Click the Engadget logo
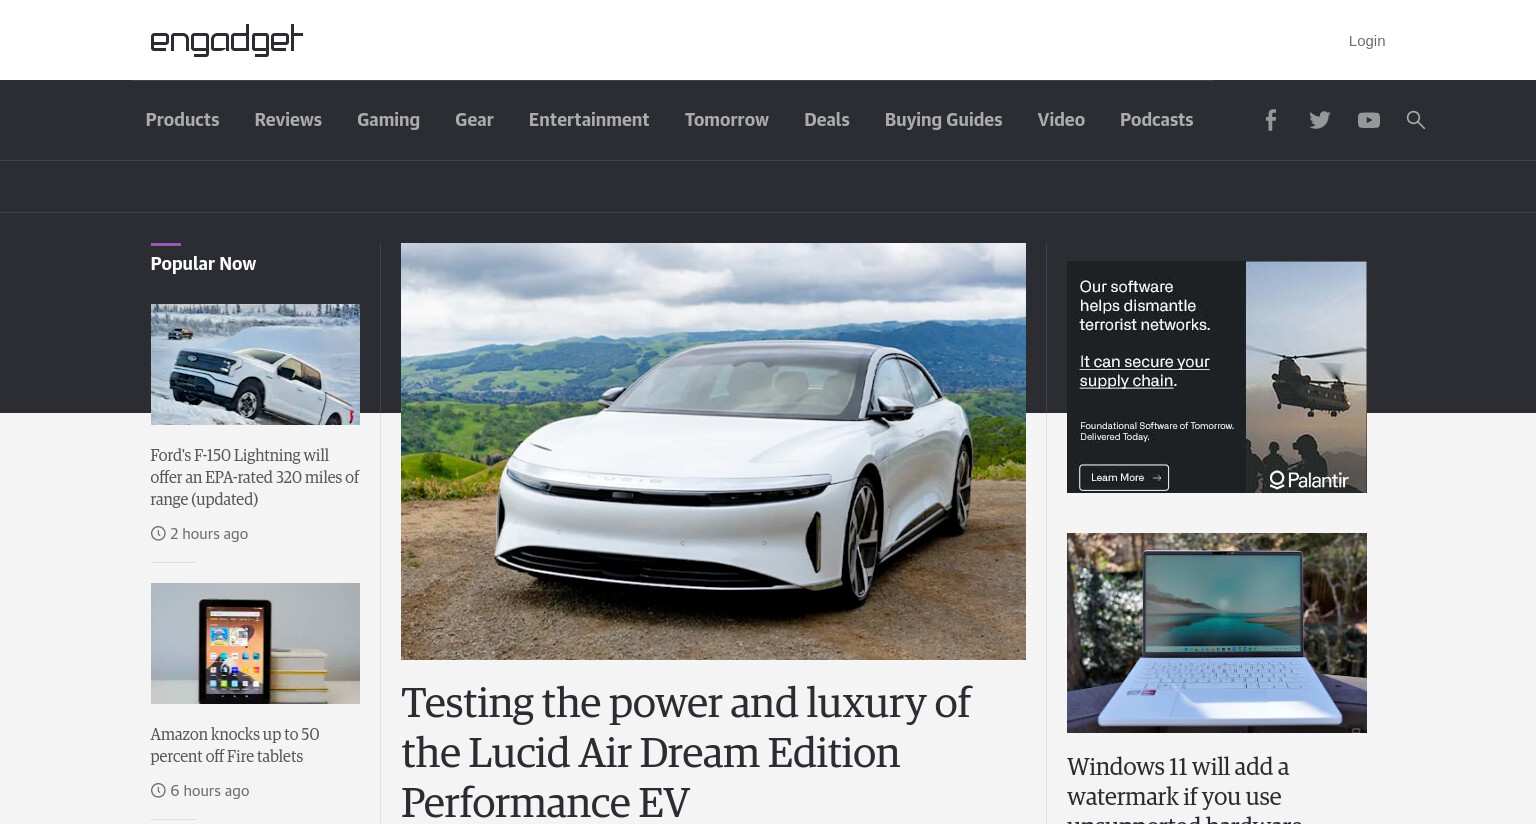This screenshot has width=1536, height=824. coord(227,40)
